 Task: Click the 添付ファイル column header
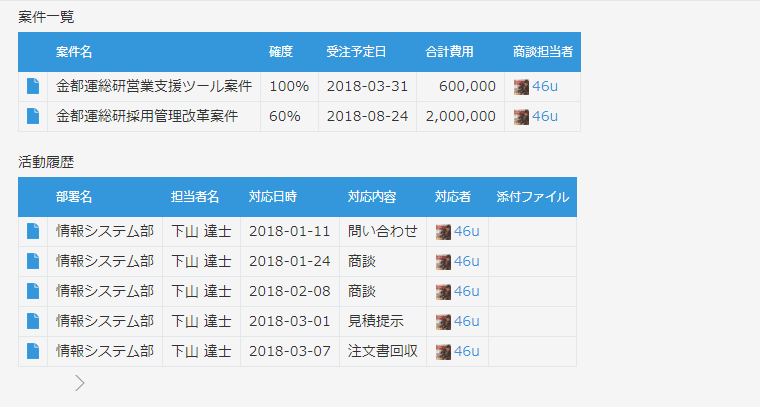pyautogui.click(x=533, y=197)
